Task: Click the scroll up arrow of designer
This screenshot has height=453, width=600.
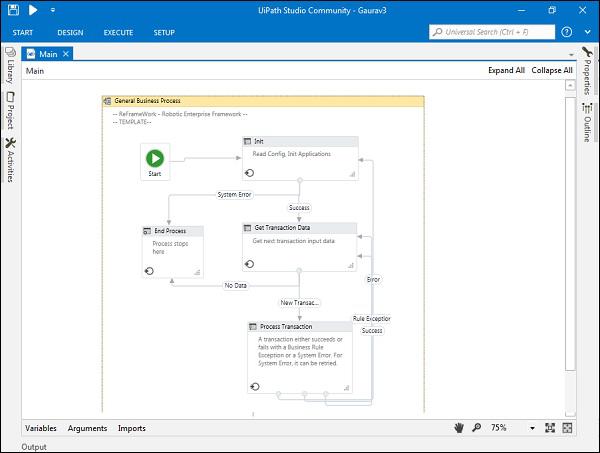Action: [x=570, y=85]
